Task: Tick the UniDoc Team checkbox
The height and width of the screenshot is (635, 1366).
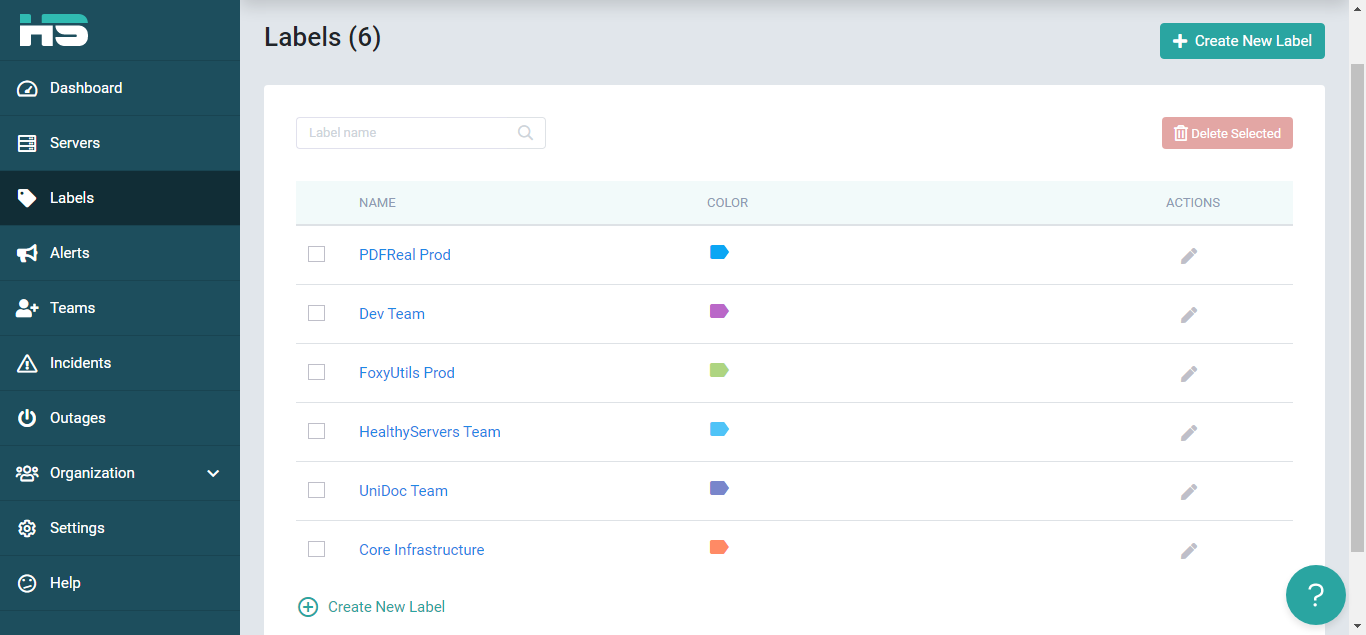Action: [x=317, y=491]
